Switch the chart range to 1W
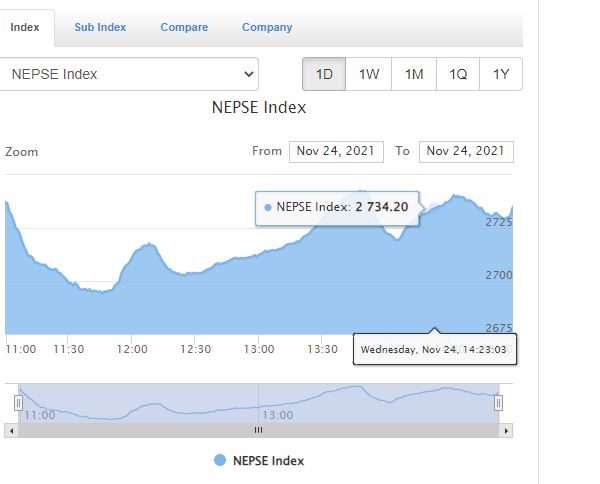Image resolution: width=600 pixels, height=484 pixels. [x=369, y=75]
